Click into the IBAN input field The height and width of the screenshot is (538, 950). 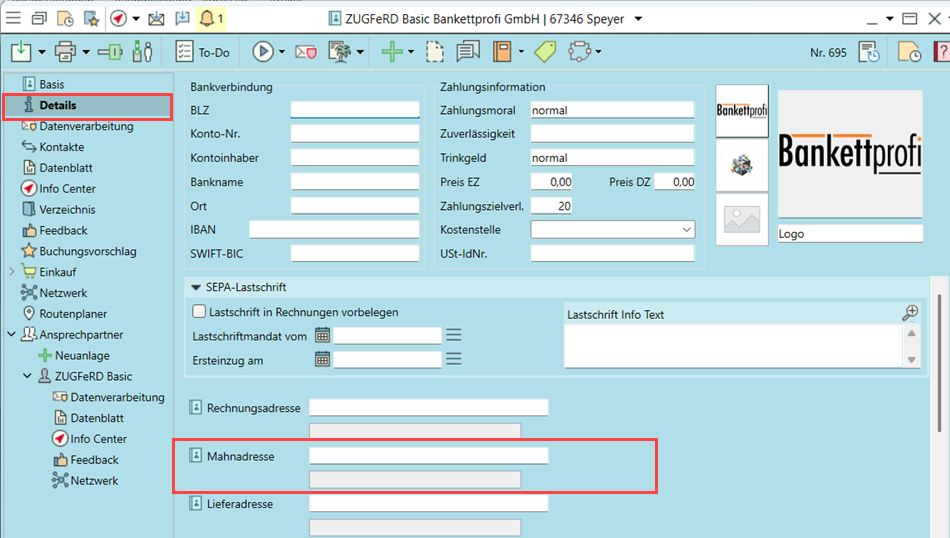tap(333, 230)
